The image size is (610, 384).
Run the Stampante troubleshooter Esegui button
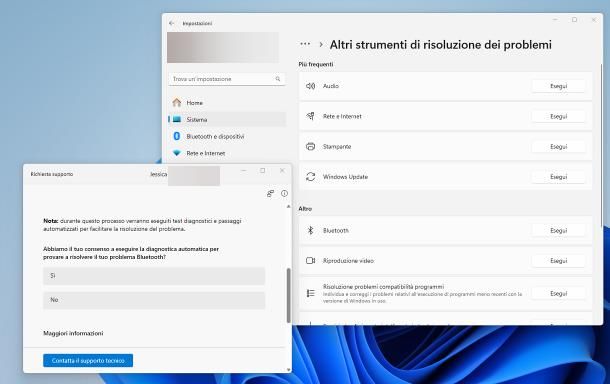click(559, 147)
